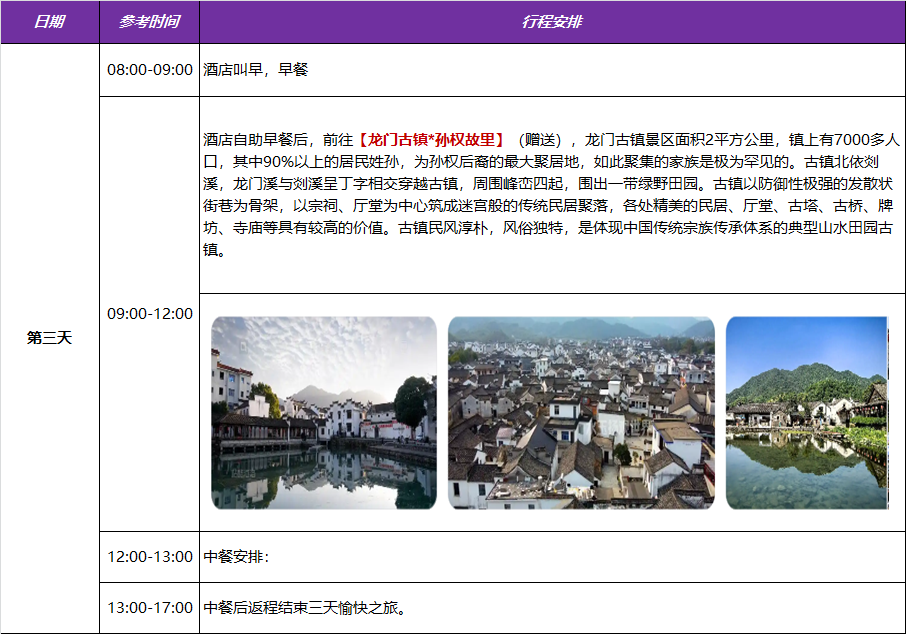The height and width of the screenshot is (634, 906).
Task: Select the 参考时间 column header
Action: click(149, 22)
